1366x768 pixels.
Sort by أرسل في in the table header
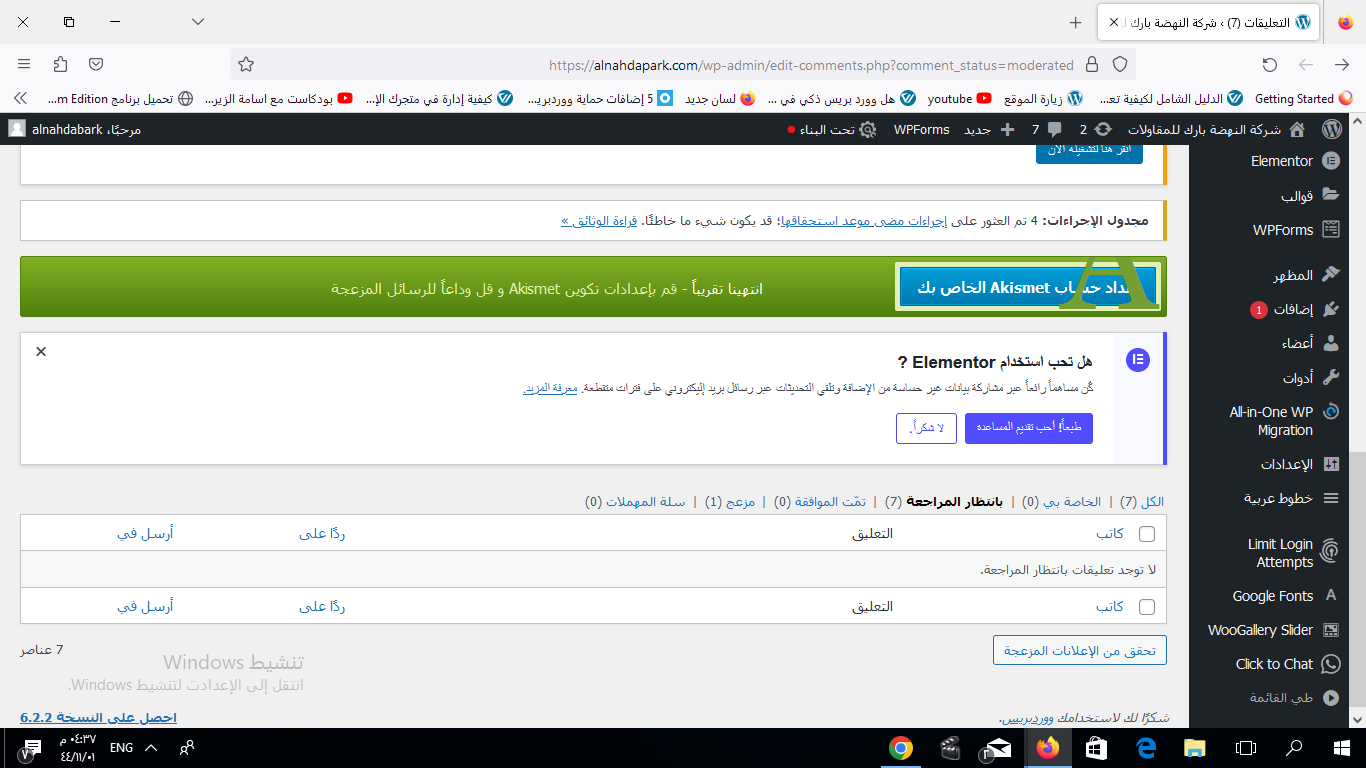point(145,534)
